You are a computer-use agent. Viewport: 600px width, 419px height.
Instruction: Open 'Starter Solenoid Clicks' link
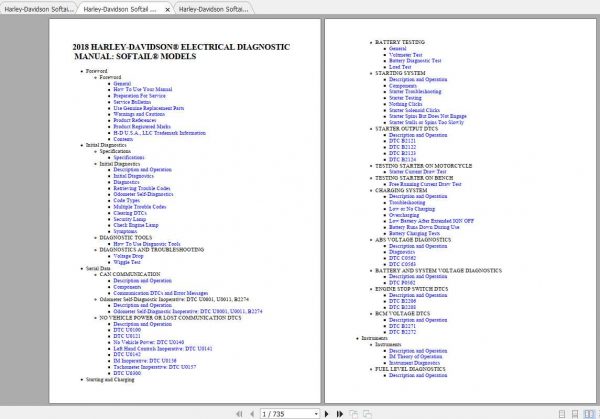click(x=414, y=110)
